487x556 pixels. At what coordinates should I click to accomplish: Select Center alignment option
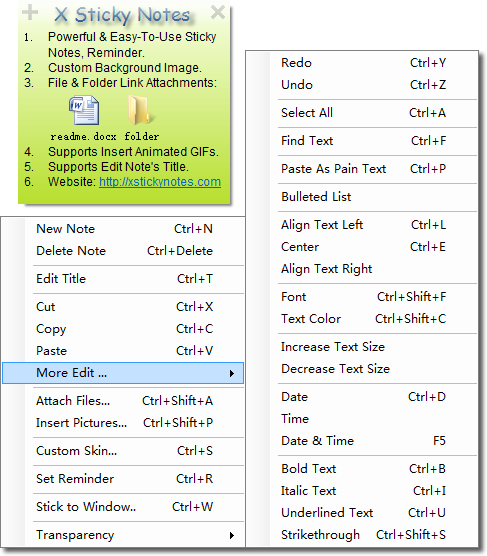[x=363, y=247]
